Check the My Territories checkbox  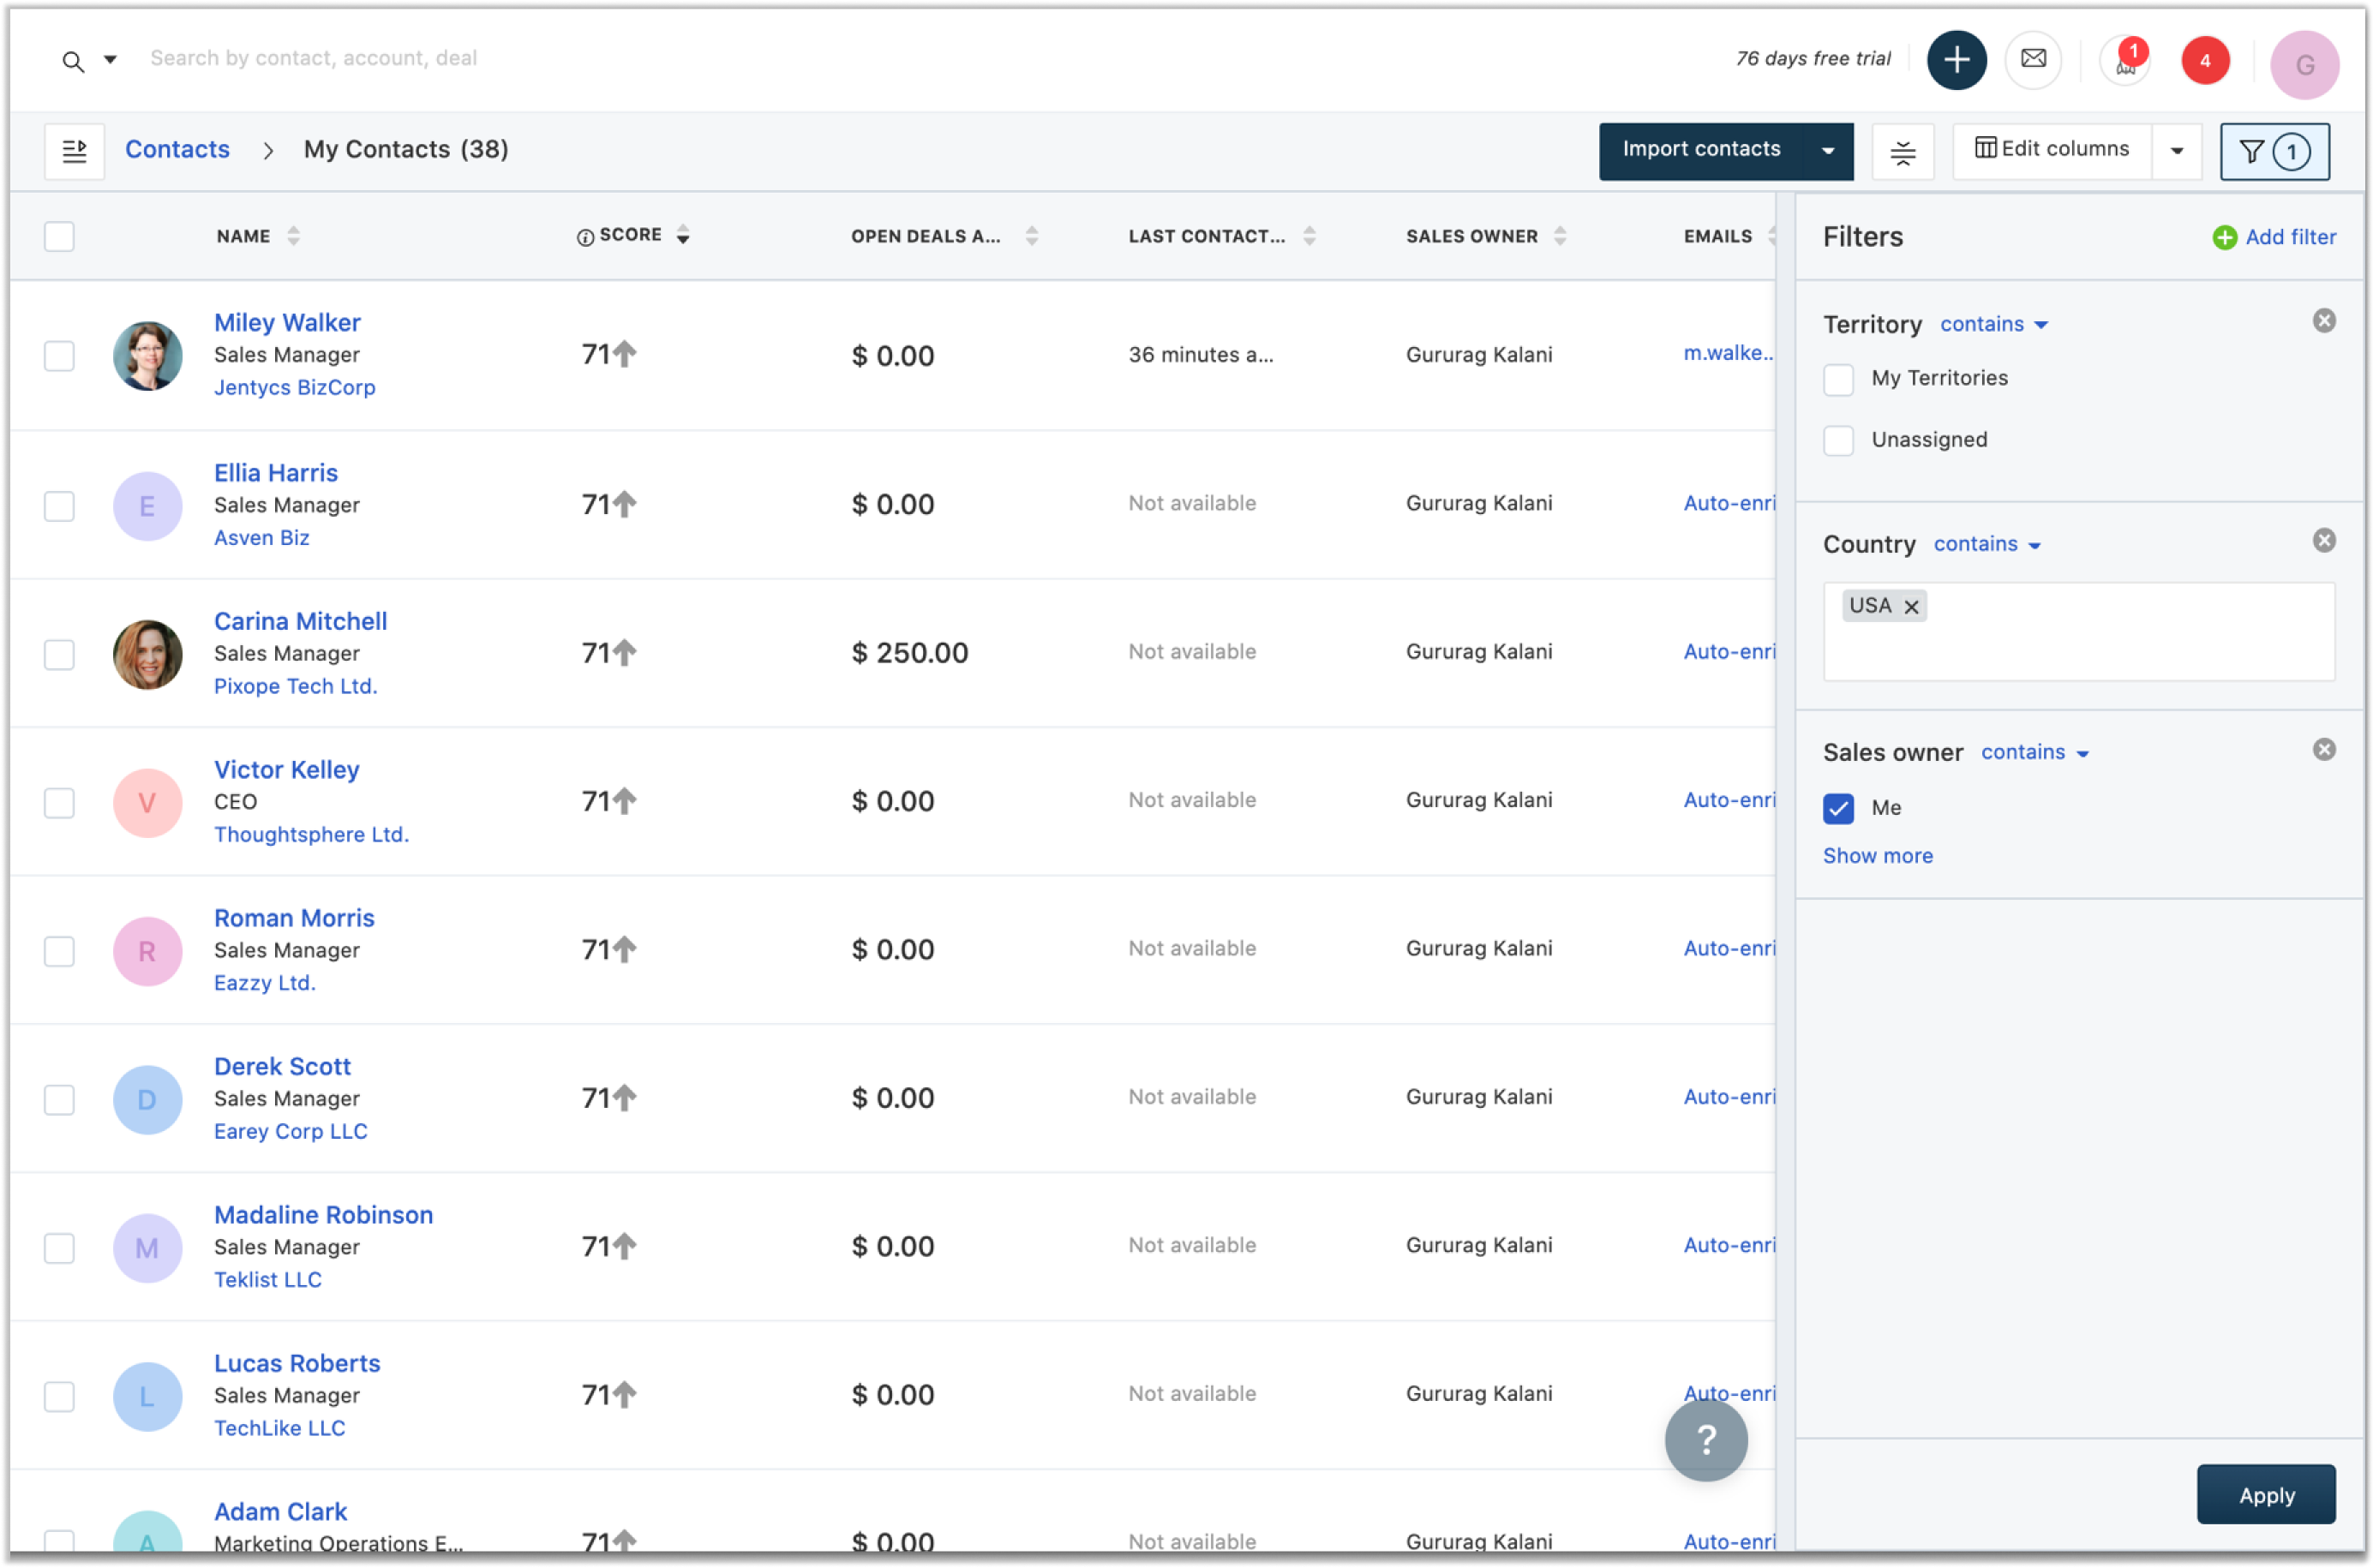coord(1837,379)
